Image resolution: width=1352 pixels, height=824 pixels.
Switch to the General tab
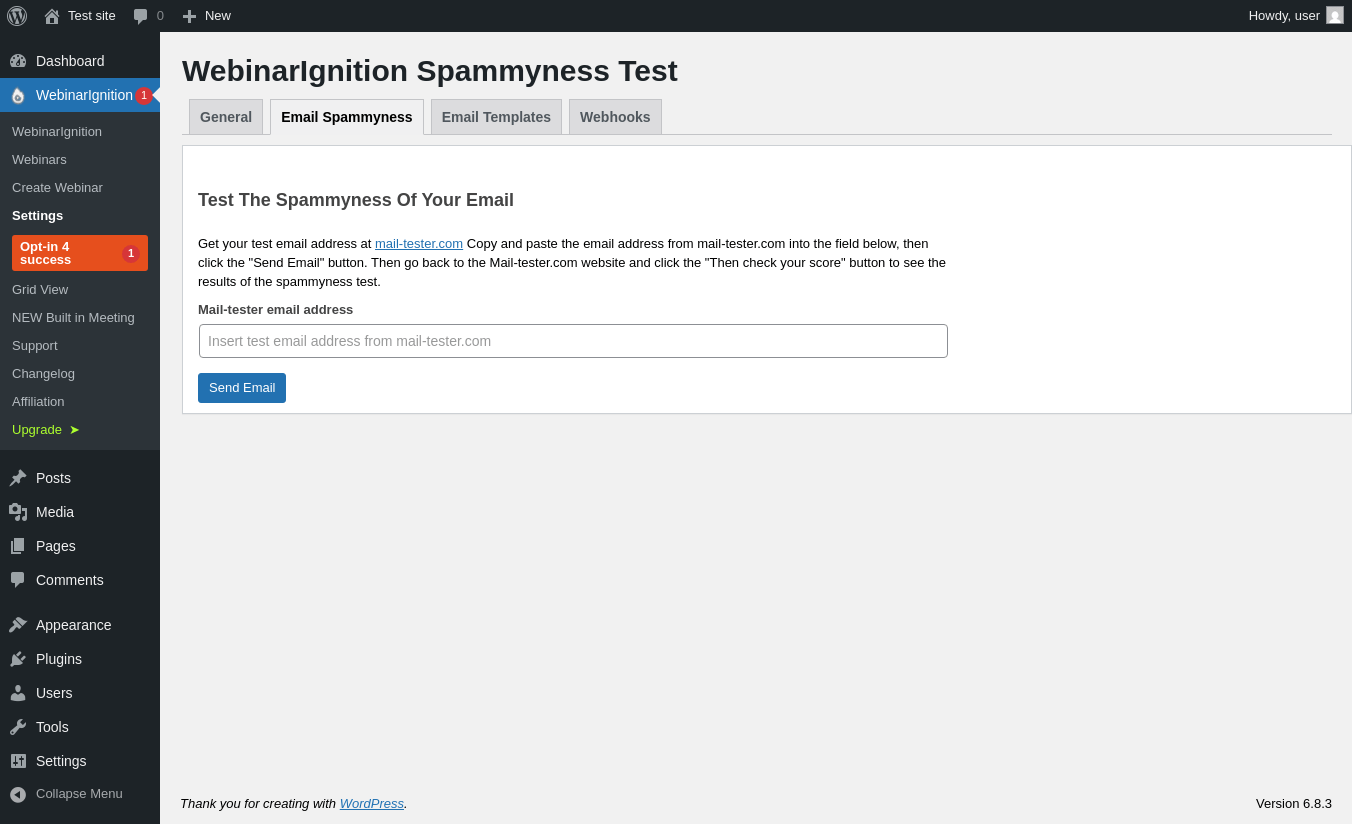point(226,117)
